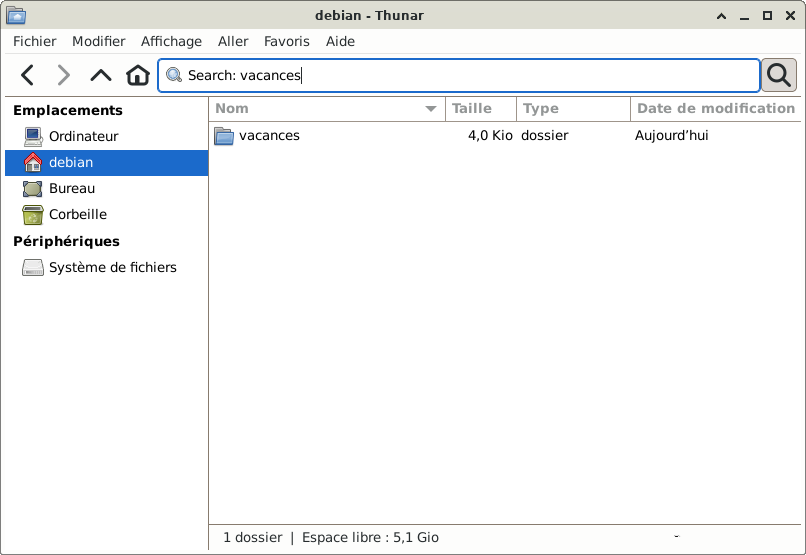Viewport: 806px width, 555px height.
Task: Click the sort arrow in Nom column
Action: point(431,108)
